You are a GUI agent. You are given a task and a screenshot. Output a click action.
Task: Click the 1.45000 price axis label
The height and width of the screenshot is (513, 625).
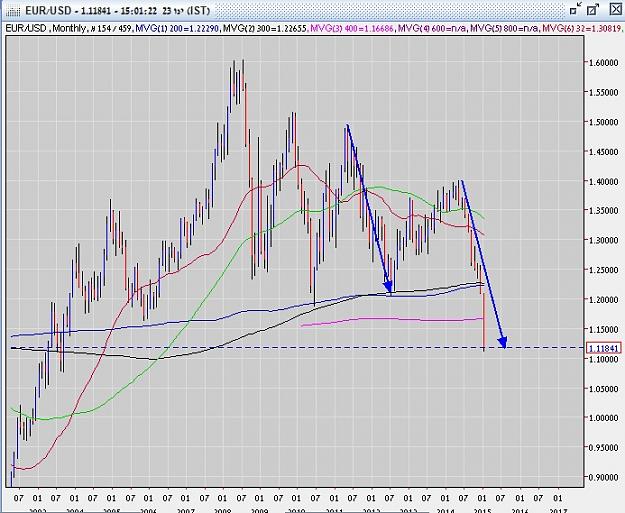[x=603, y=152]
